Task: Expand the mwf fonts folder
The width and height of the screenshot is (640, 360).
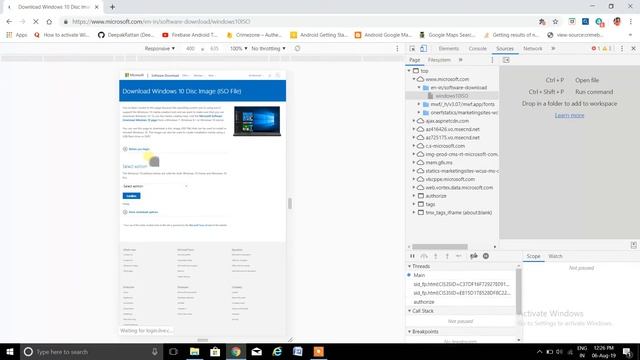Action: click(x=419, y=104)
